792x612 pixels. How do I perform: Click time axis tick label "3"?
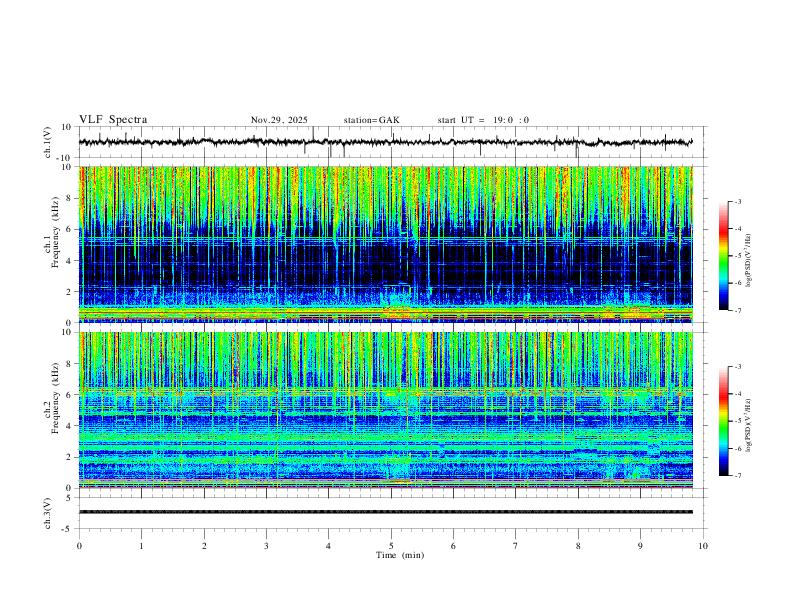point(266,546)
